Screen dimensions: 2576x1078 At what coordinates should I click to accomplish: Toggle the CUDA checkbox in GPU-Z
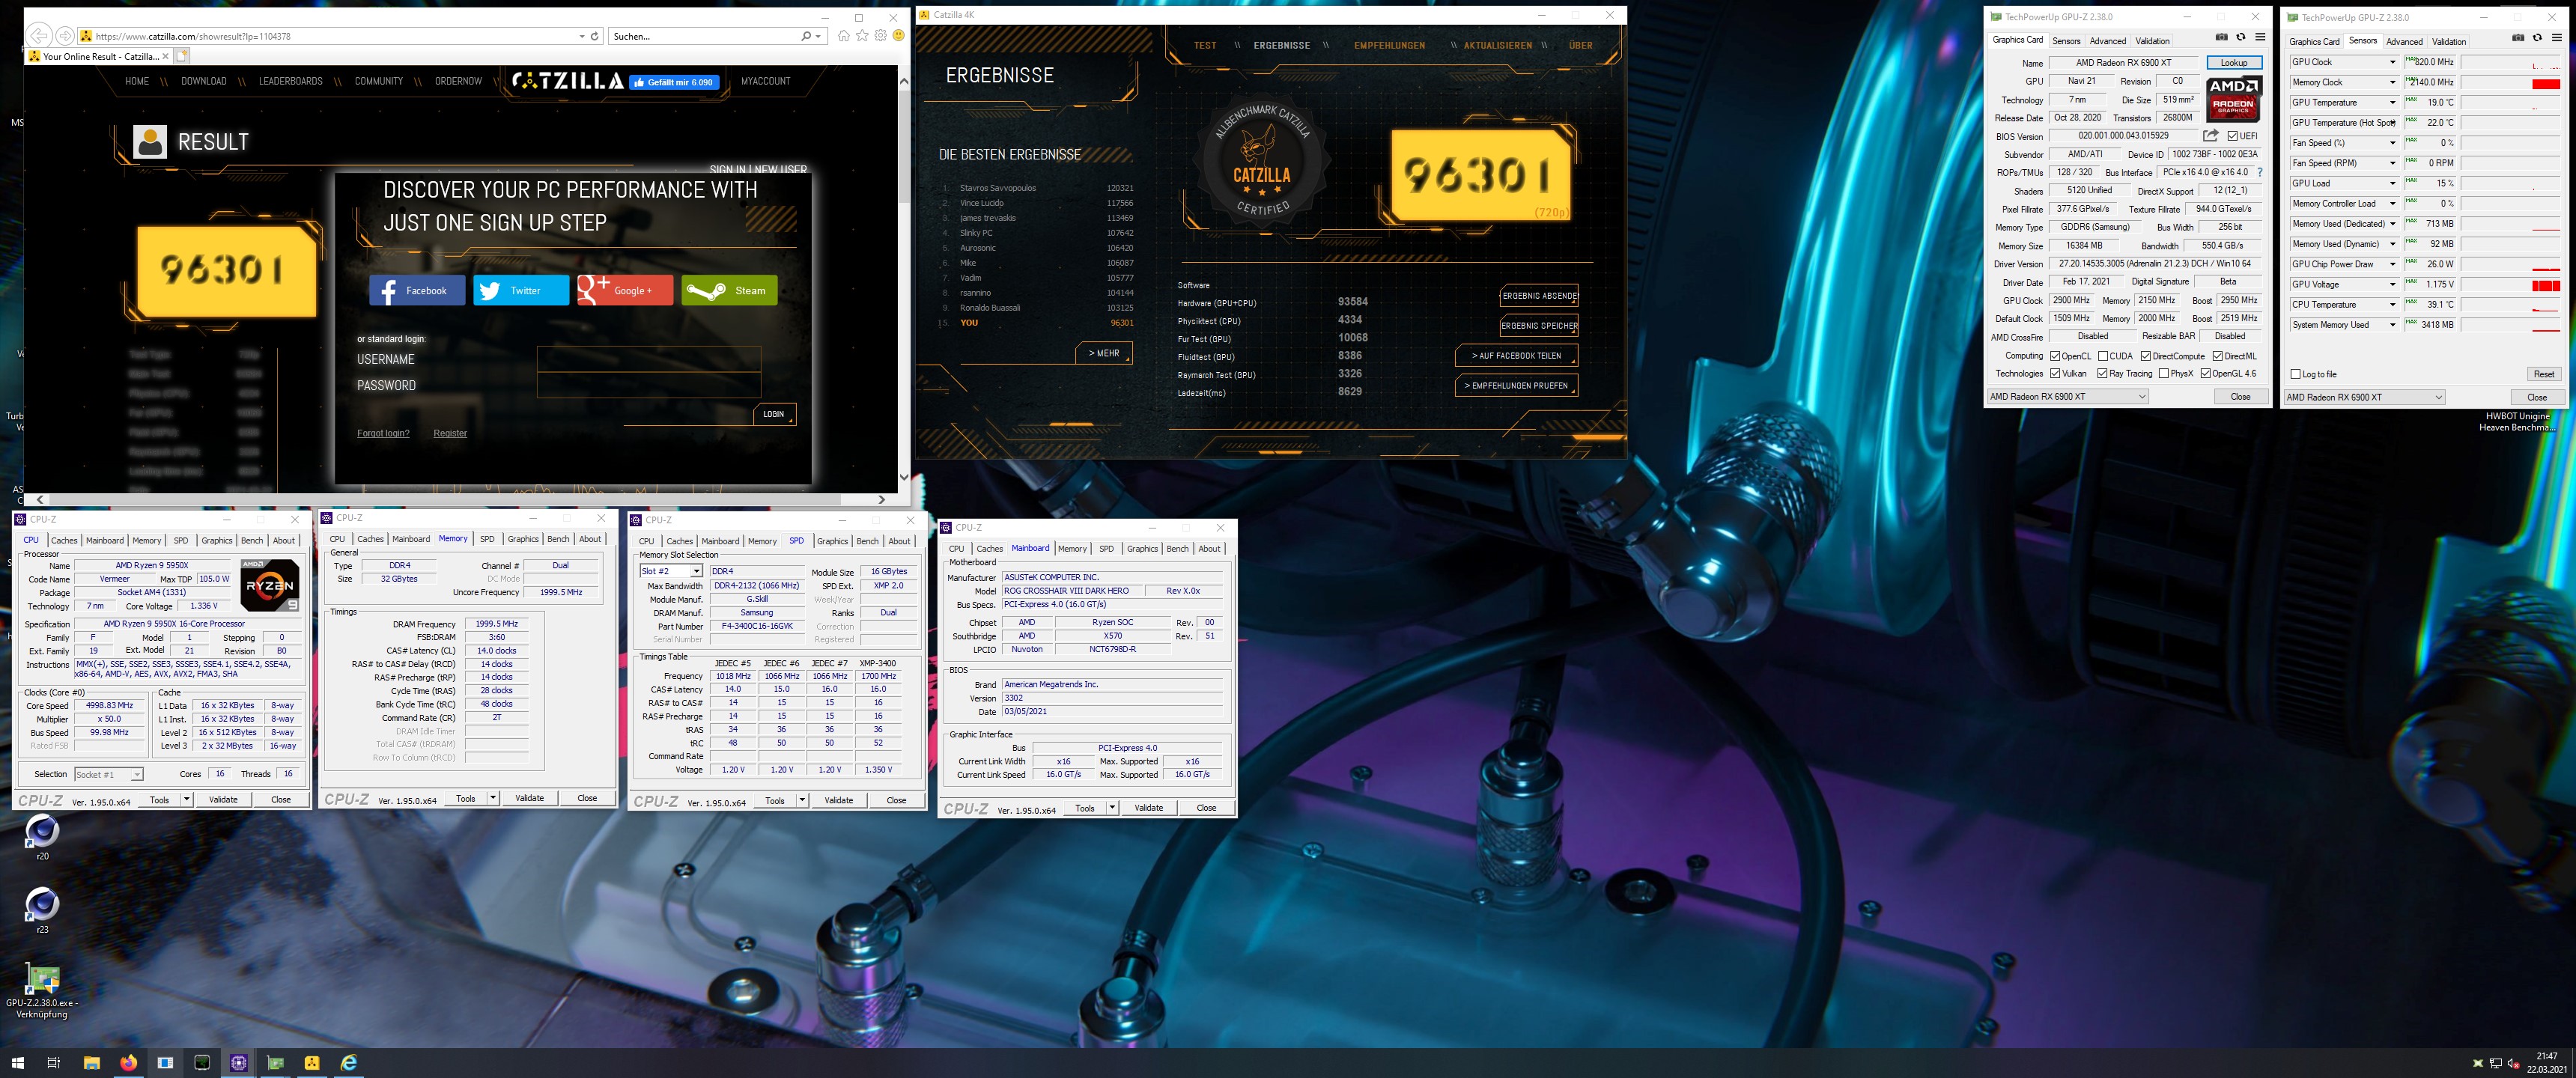pos(2103,356)
